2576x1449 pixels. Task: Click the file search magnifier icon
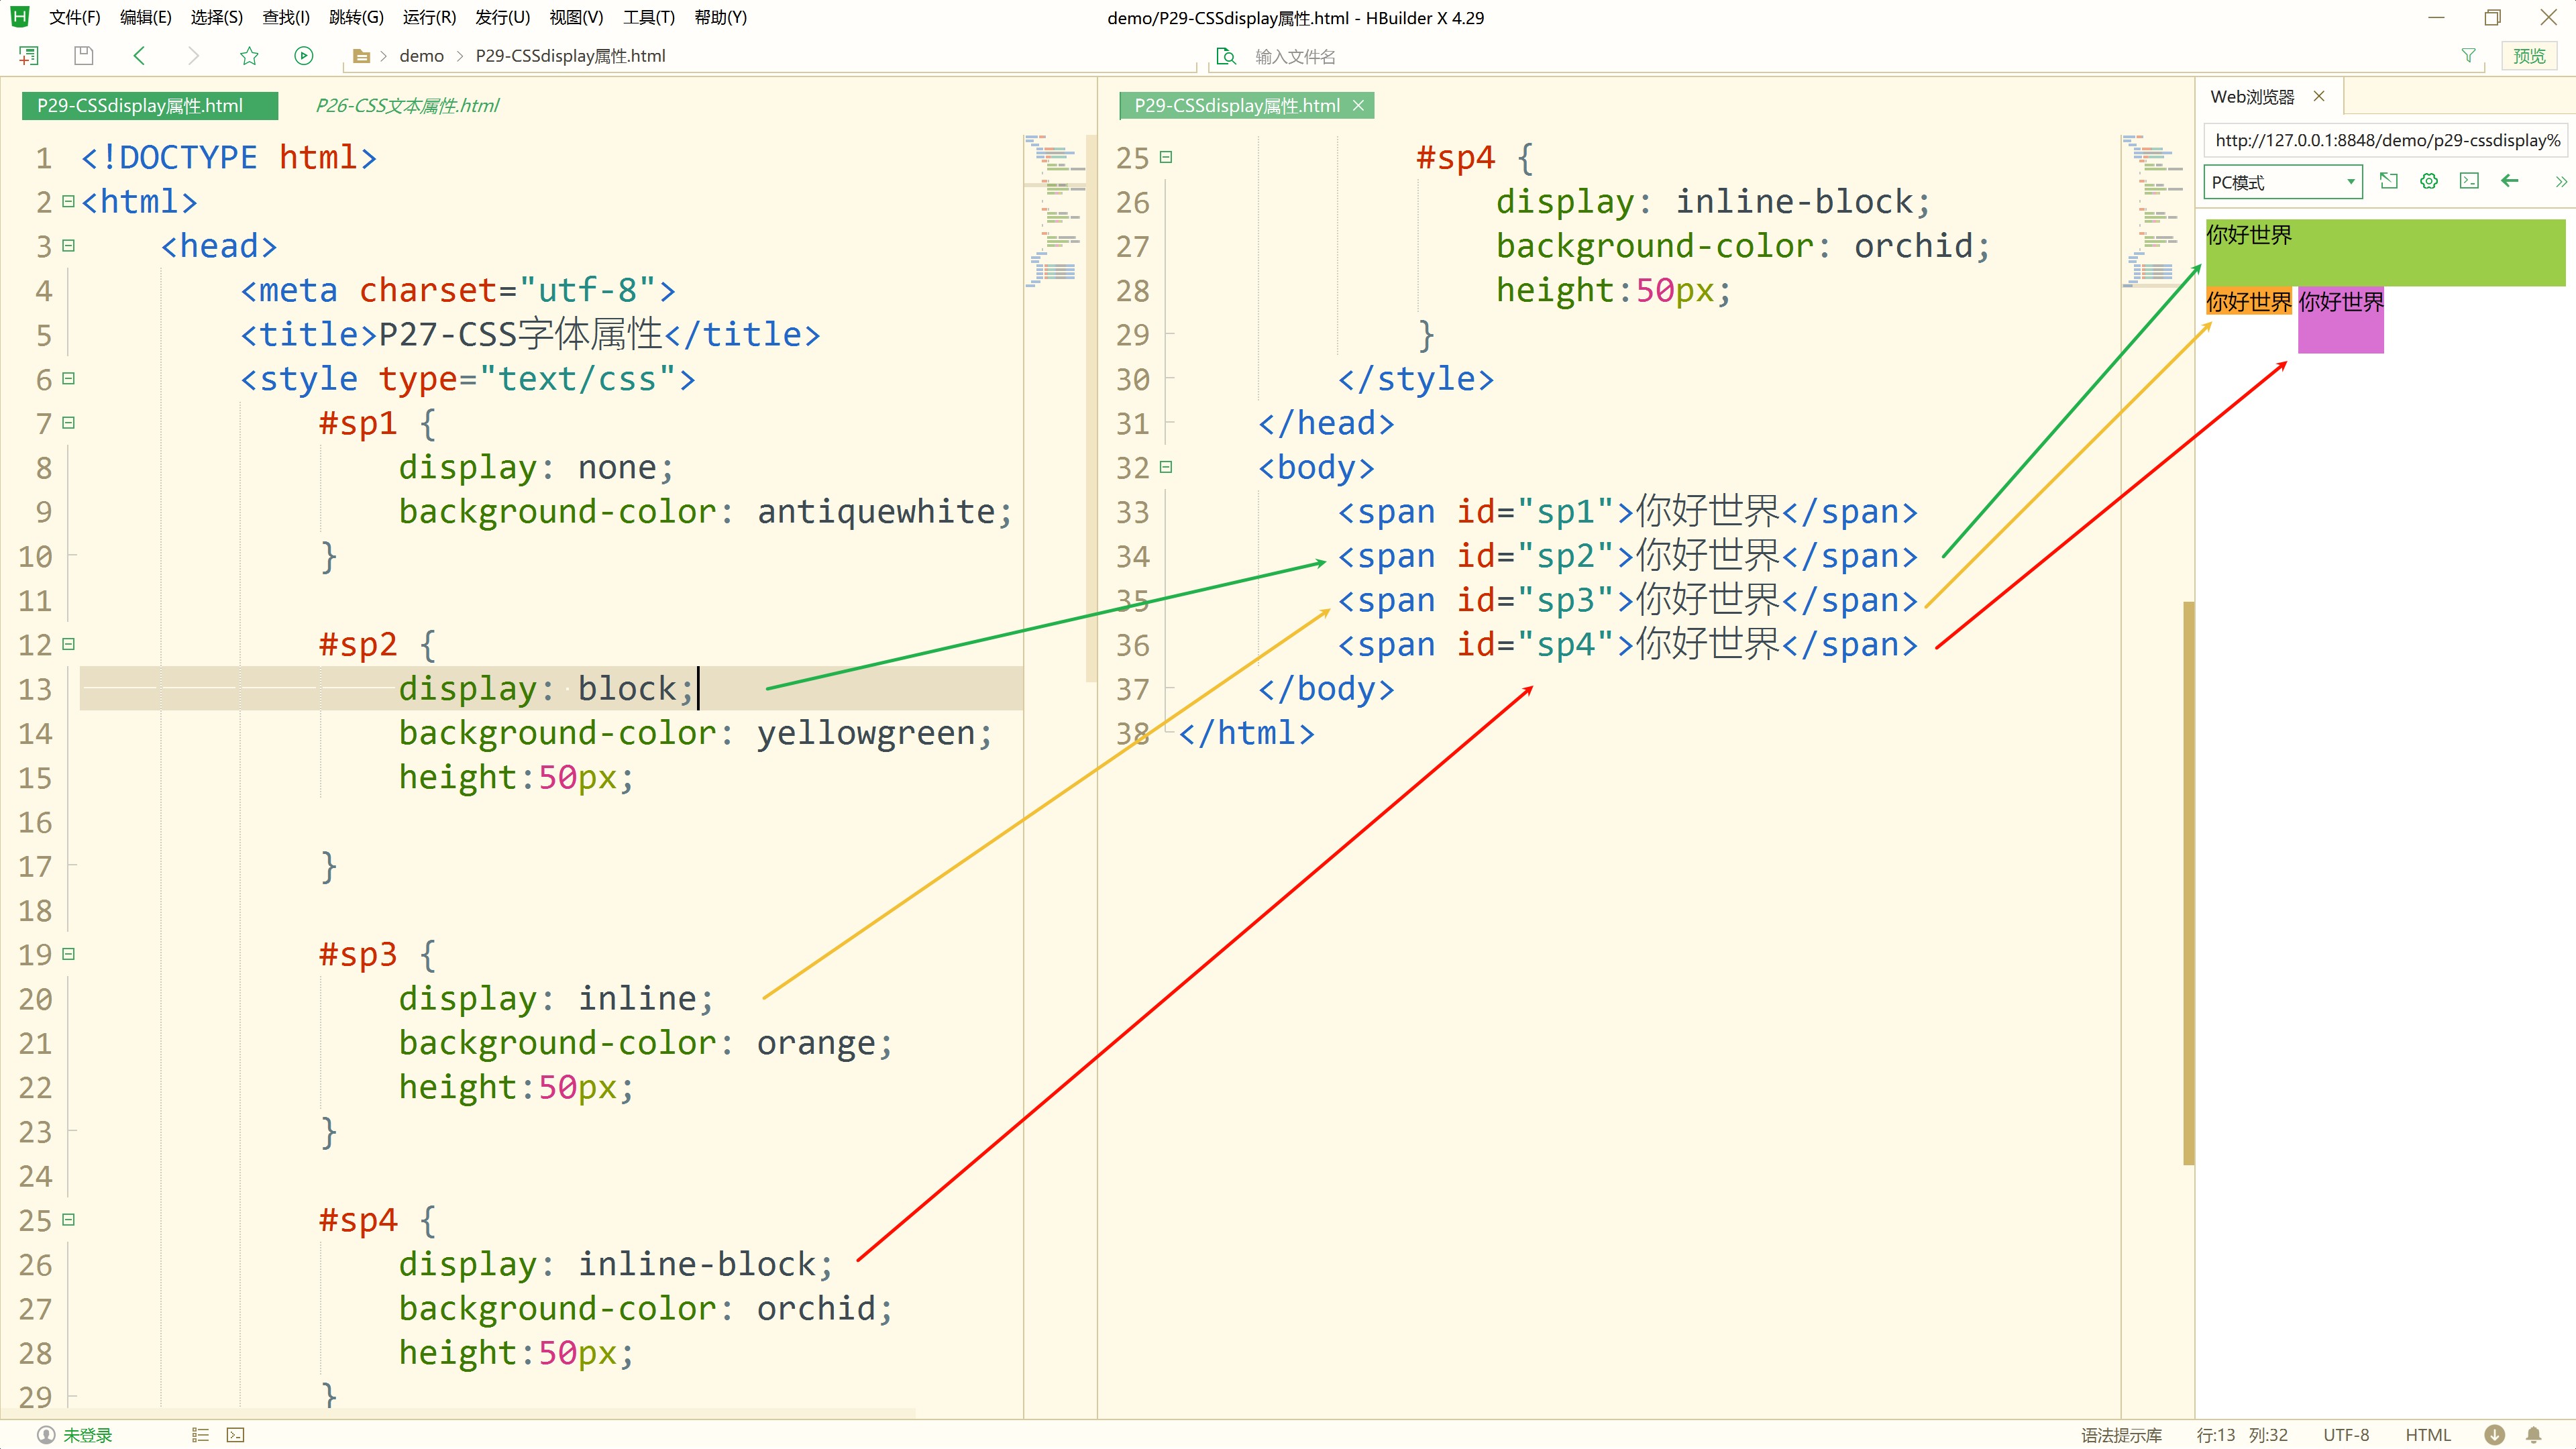click(x=1226, y=56)
